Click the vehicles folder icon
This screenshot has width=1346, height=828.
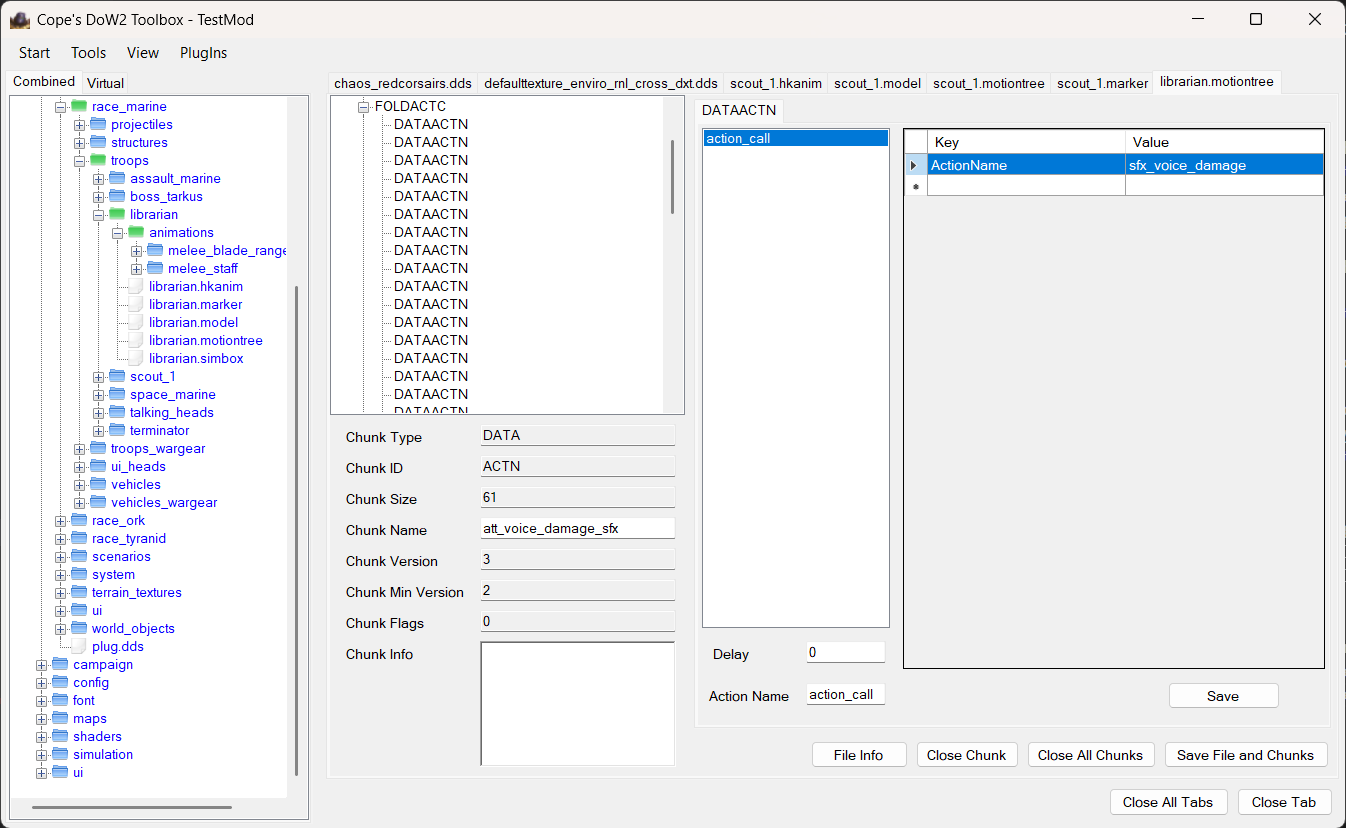coord(98,484)
